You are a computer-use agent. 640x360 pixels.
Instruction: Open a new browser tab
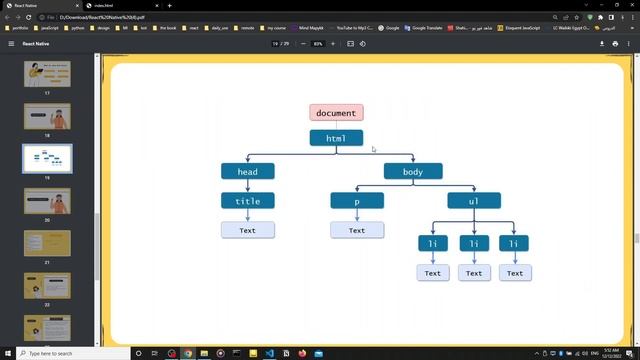169,6
